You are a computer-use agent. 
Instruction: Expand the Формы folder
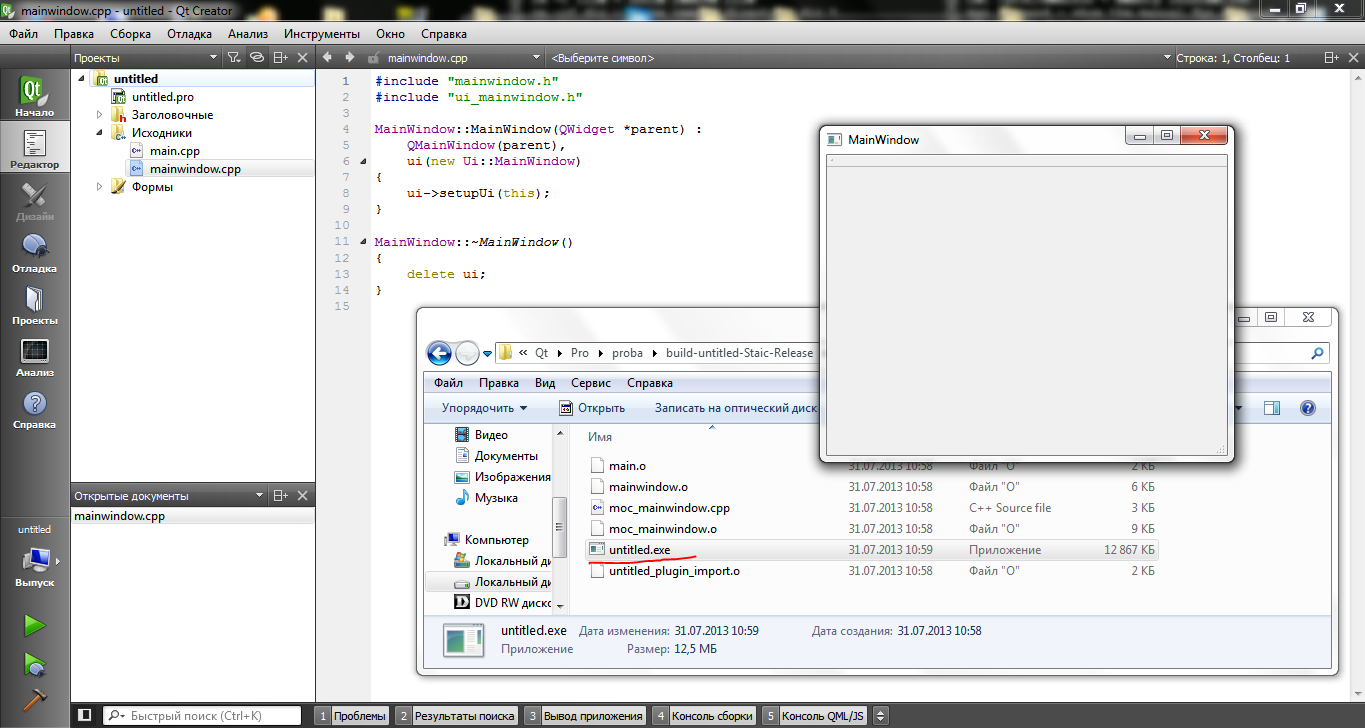click(100, 187)
